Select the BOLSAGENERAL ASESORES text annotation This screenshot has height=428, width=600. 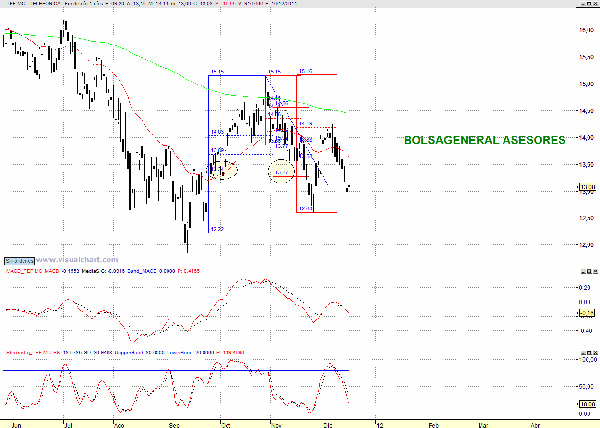click(x=484, y=140)
